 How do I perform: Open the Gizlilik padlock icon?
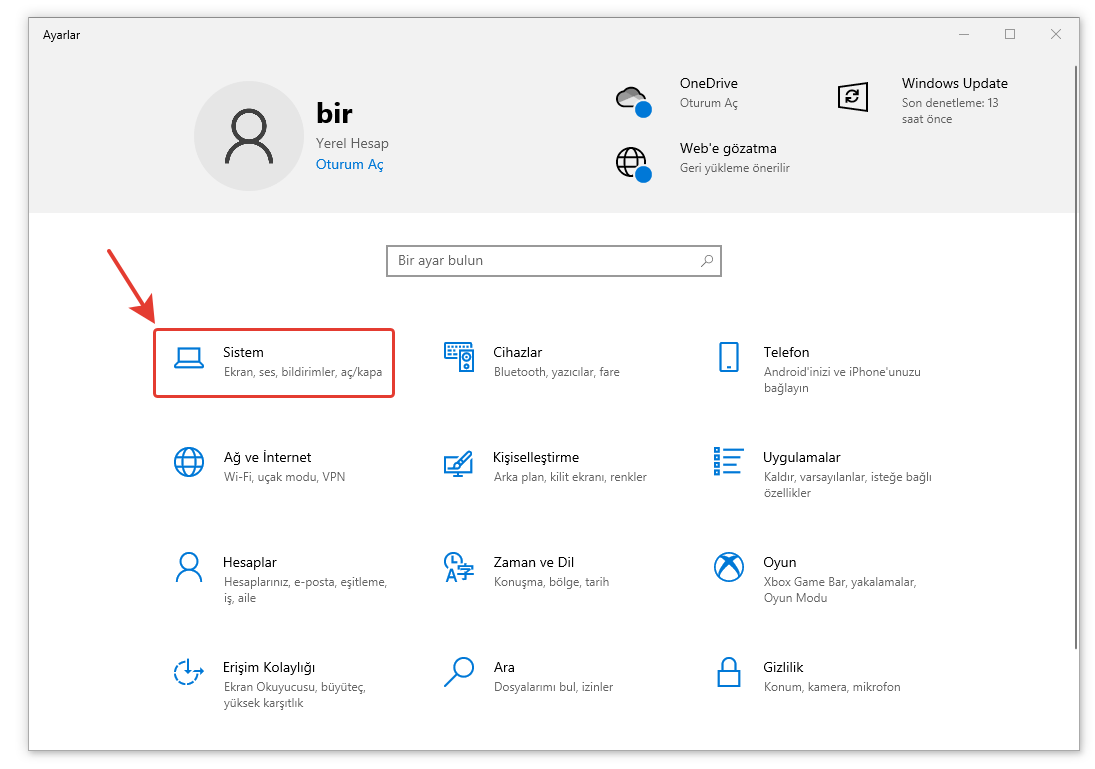coord(728,672)
